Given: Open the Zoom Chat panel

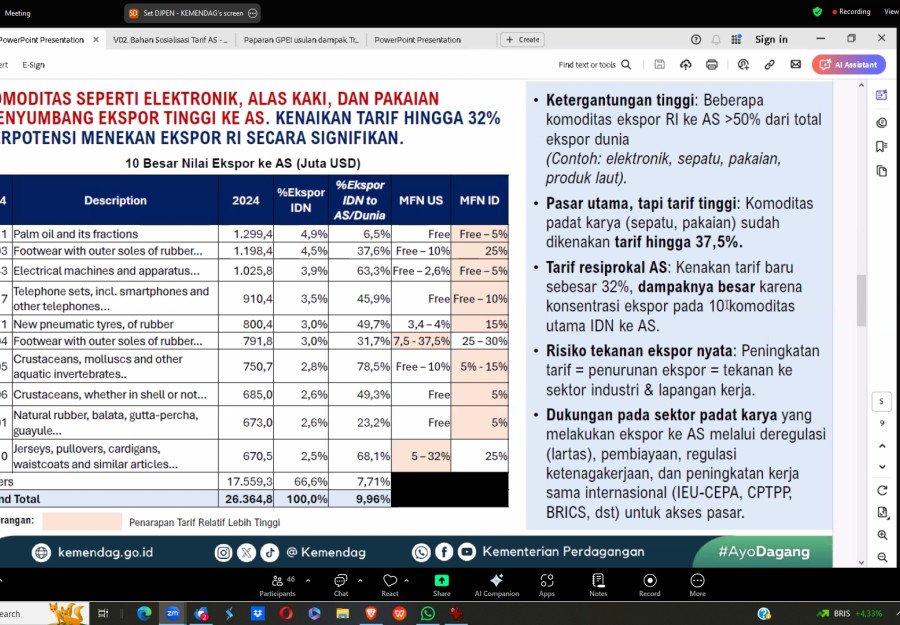Looking at the screenshot, I should click(x=341, y=585).
